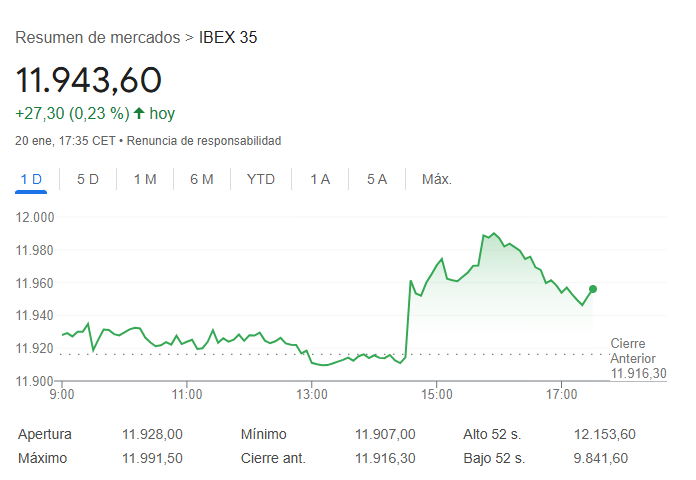Show the 6 M chart view
The image size is (696, 480).
click(202, 179)
